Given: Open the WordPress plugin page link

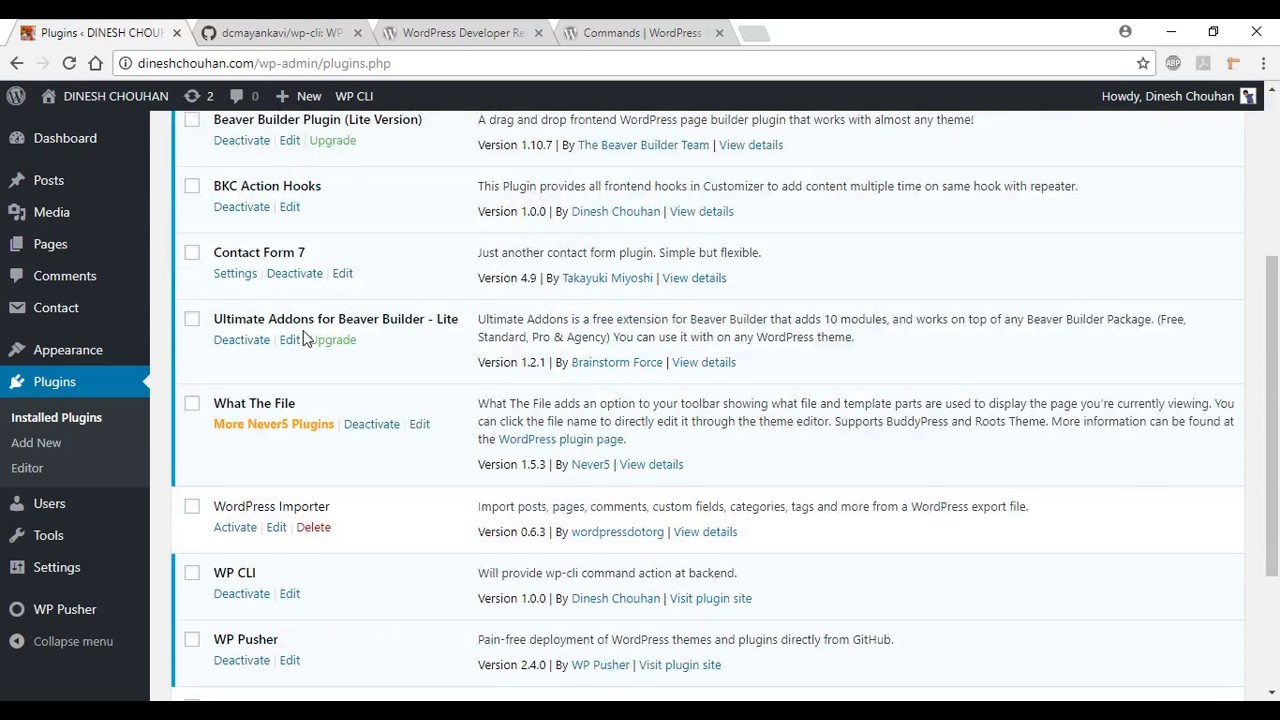Looking at the screenshot, I should [560, 439].
